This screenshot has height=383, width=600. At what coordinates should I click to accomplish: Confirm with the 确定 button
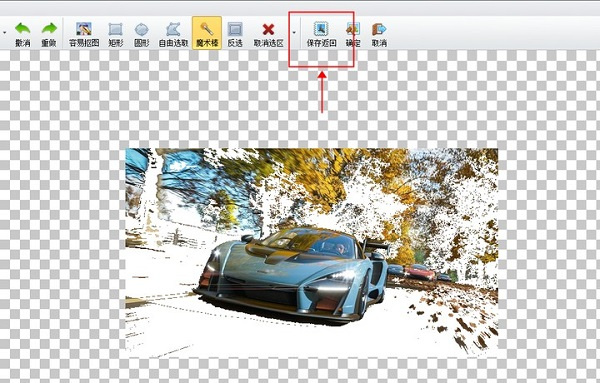coord(353,34)
